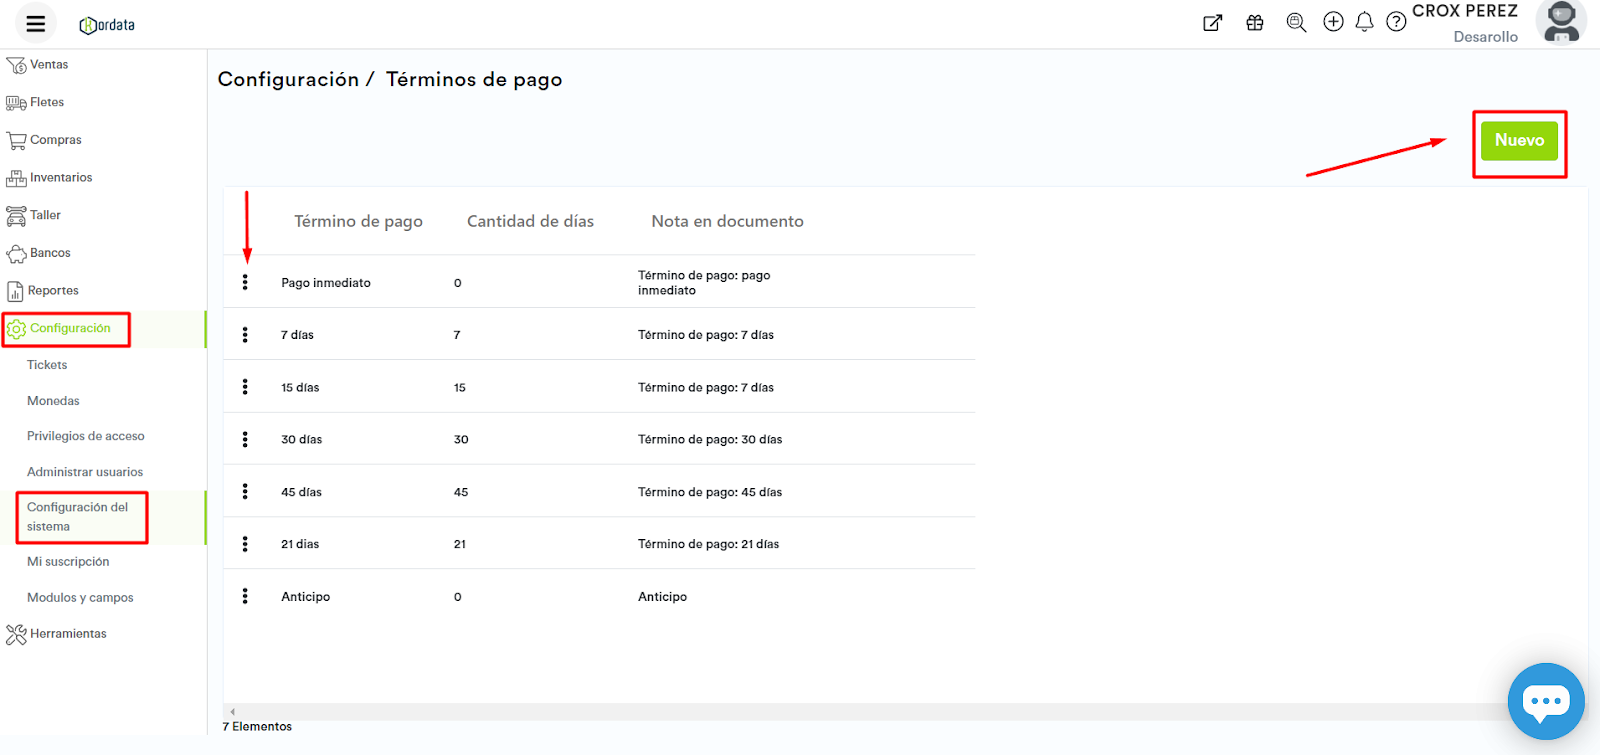The height and width of the screenshot is (755, 1600).
Task: Open three-dot menu for 21 días row
Action: pos(245,544)
